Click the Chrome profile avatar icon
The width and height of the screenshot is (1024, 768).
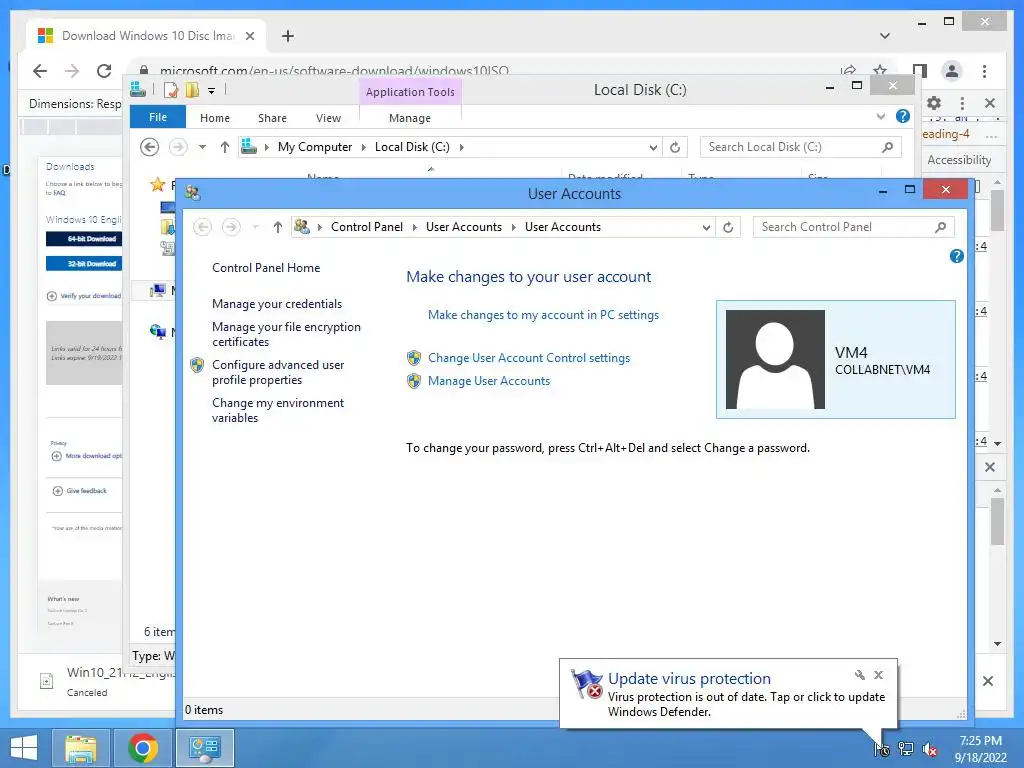(952, 71)
